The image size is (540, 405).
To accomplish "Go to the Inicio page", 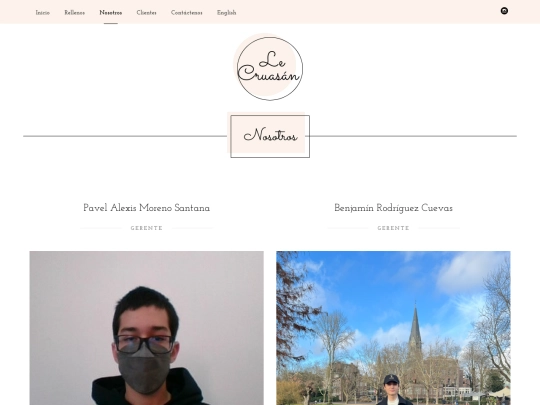I will pos(43,13).
